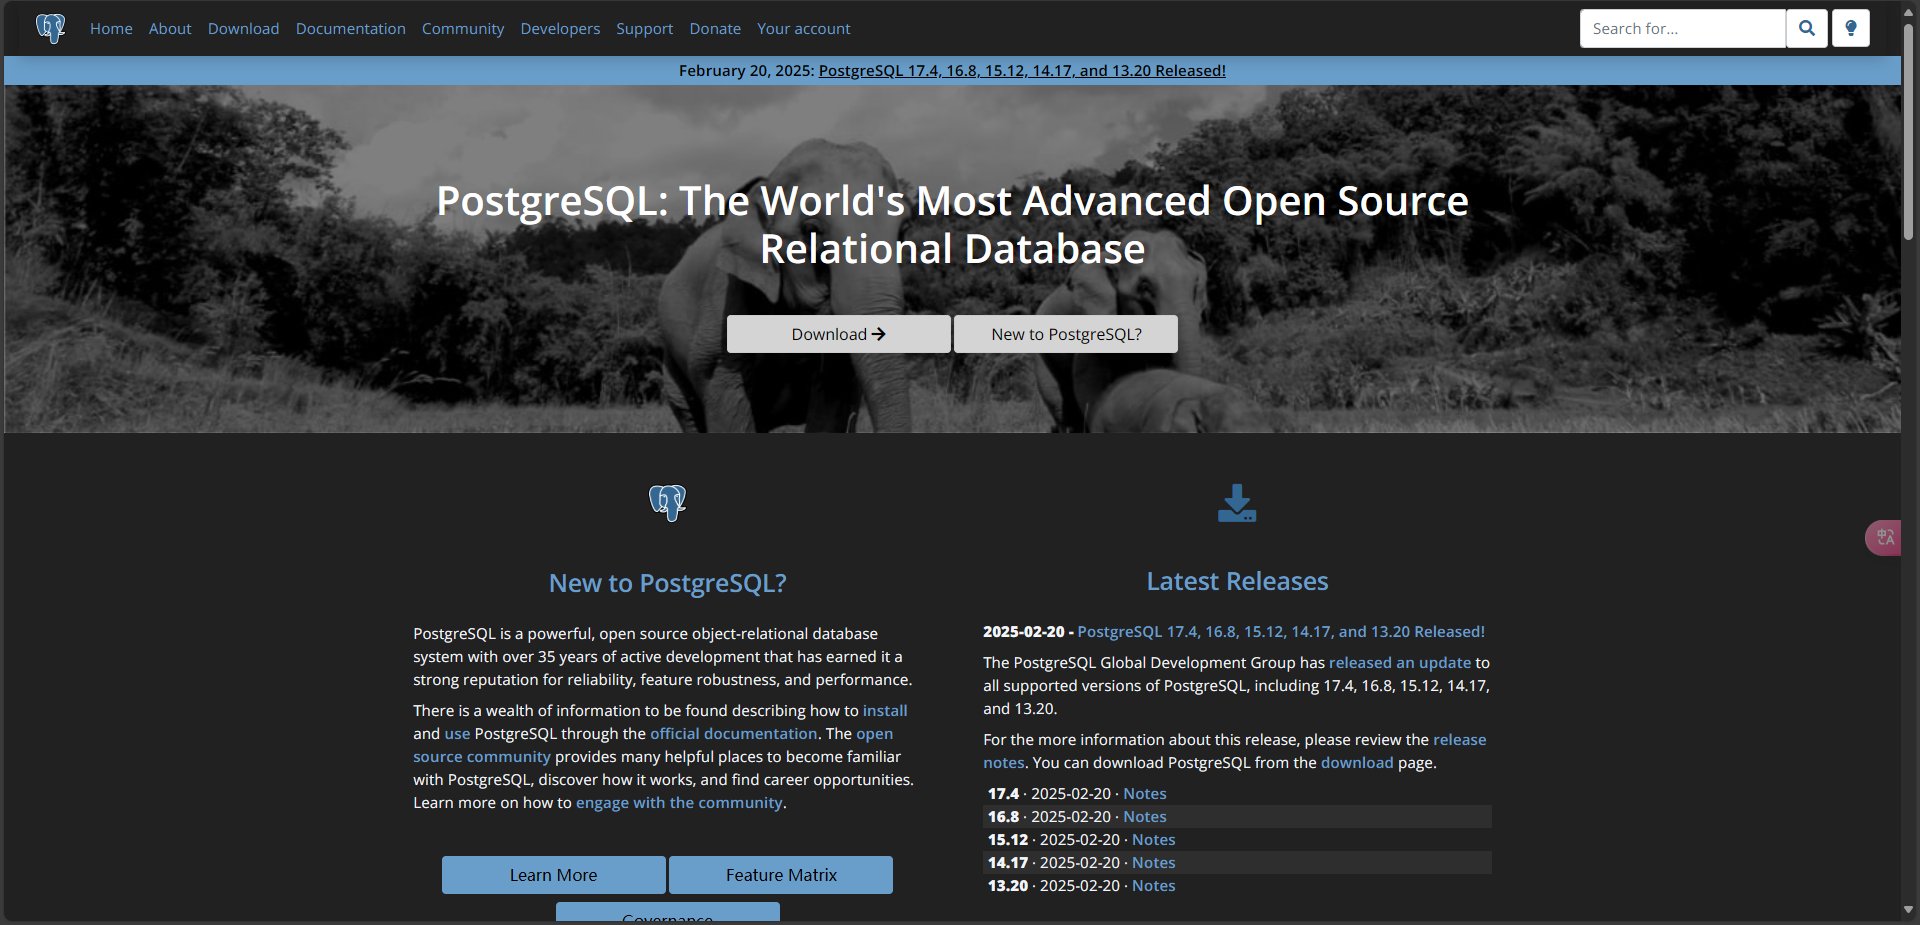Viewport: 1920px width, 925px height.
Task: Open the Home menu item
Action: pos(111,29)
